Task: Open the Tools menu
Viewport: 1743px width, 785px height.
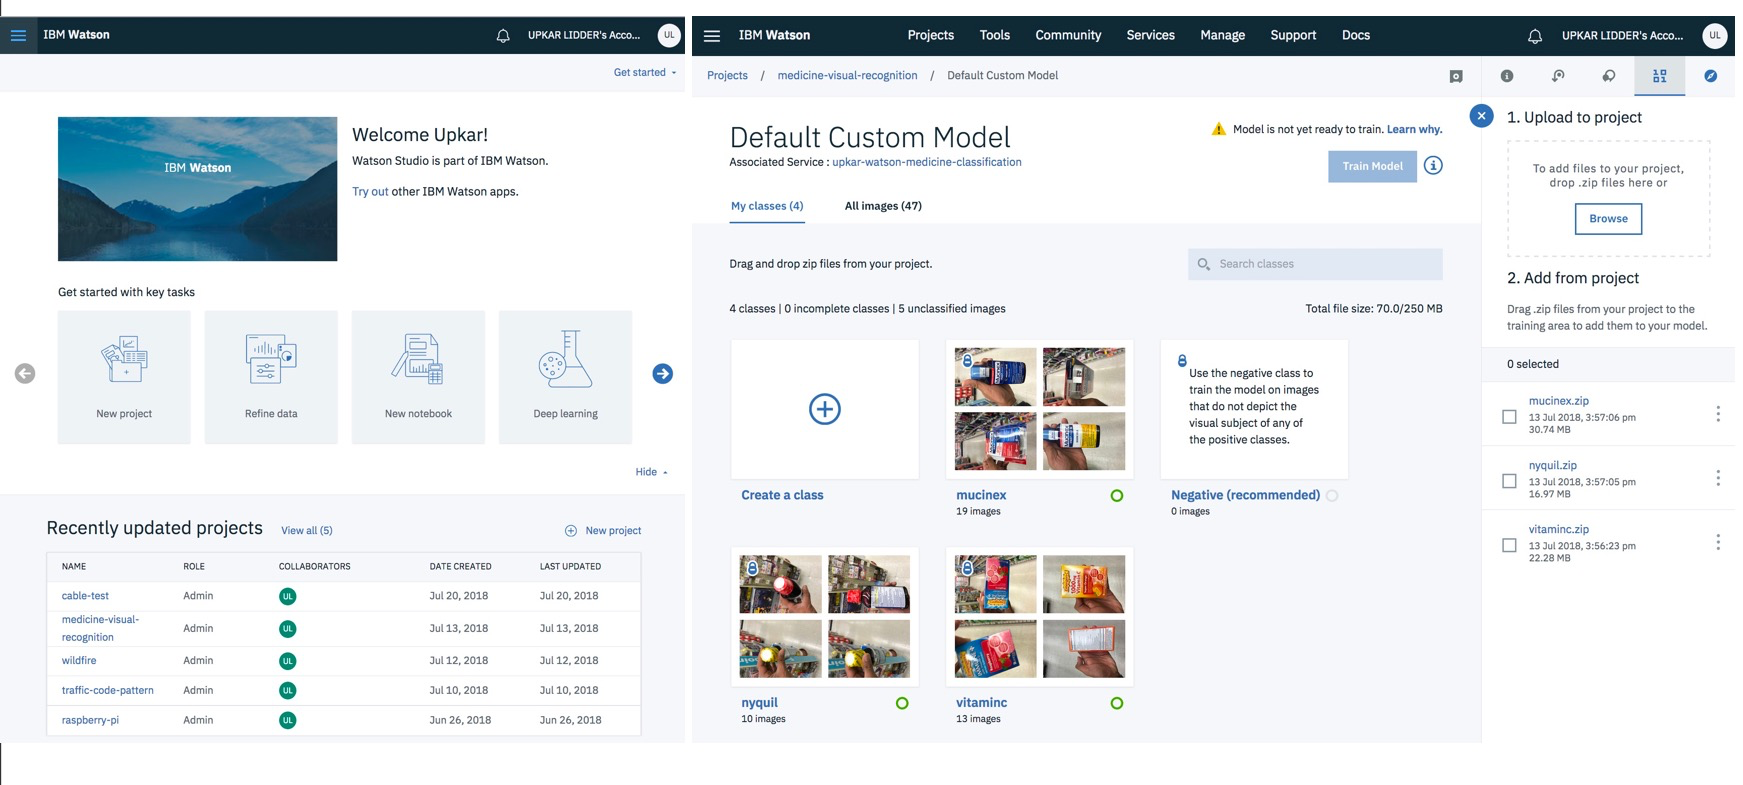Action: 995,35
